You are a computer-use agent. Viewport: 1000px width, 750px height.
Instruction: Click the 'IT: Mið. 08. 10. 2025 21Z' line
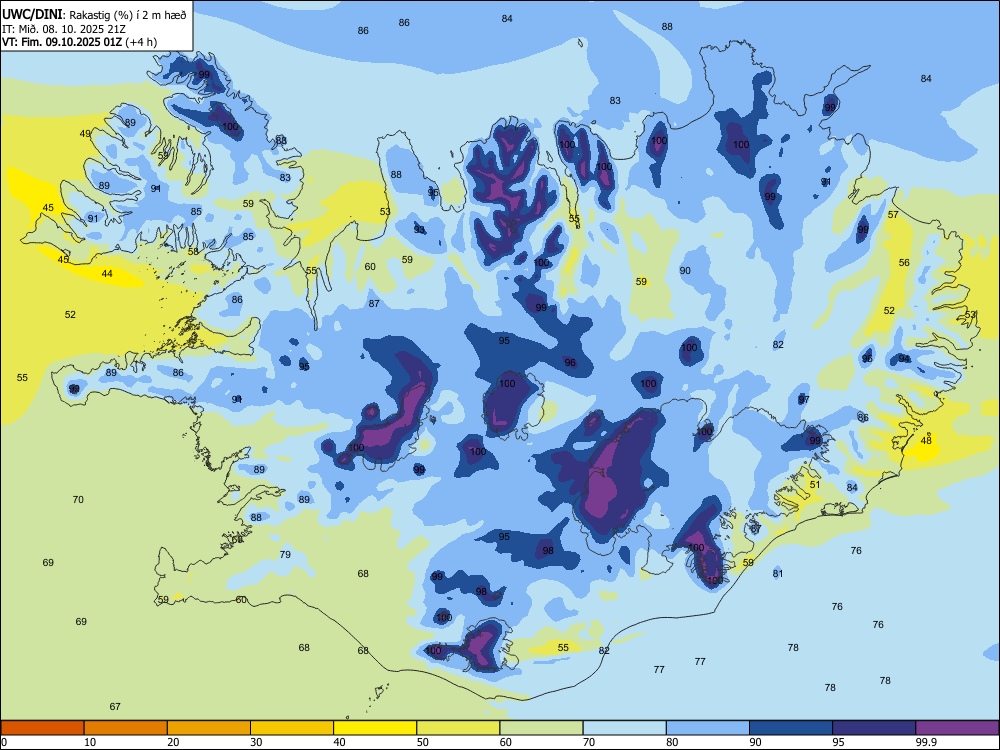pyautogui.click(x=64, y=29)
